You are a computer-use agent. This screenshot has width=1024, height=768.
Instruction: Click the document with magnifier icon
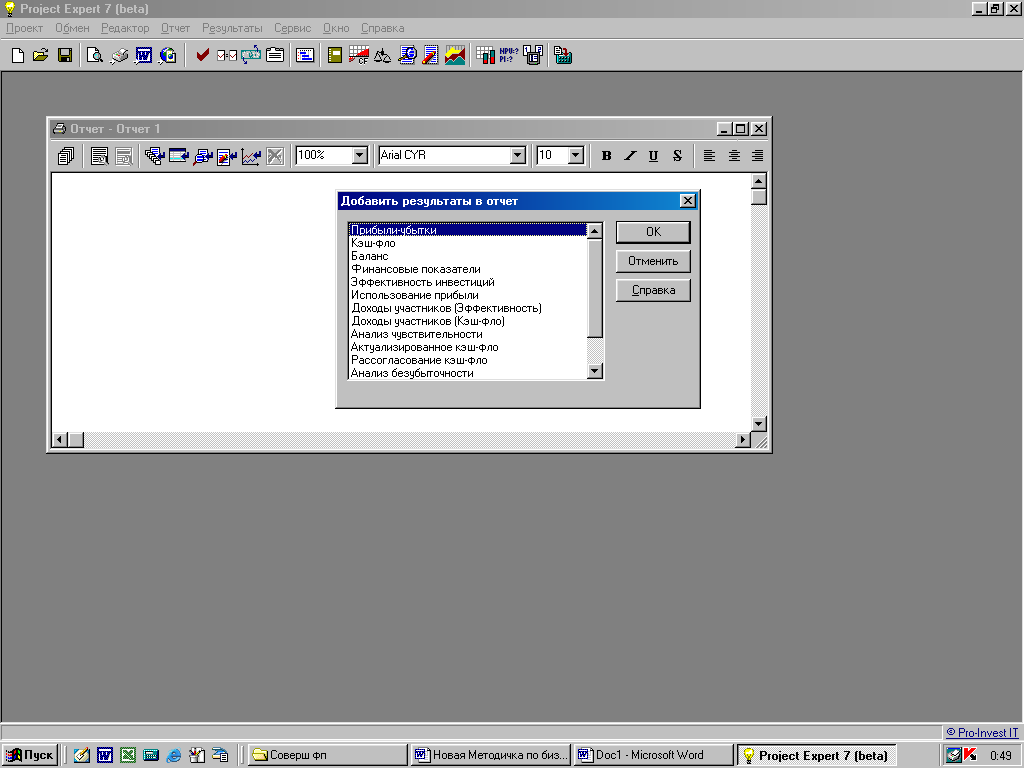[x=407, y=56]
